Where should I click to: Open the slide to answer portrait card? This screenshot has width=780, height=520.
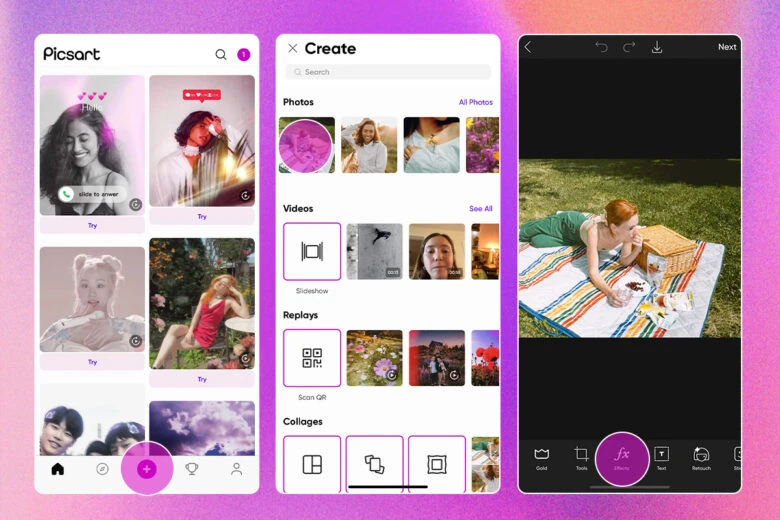point(93,145)
